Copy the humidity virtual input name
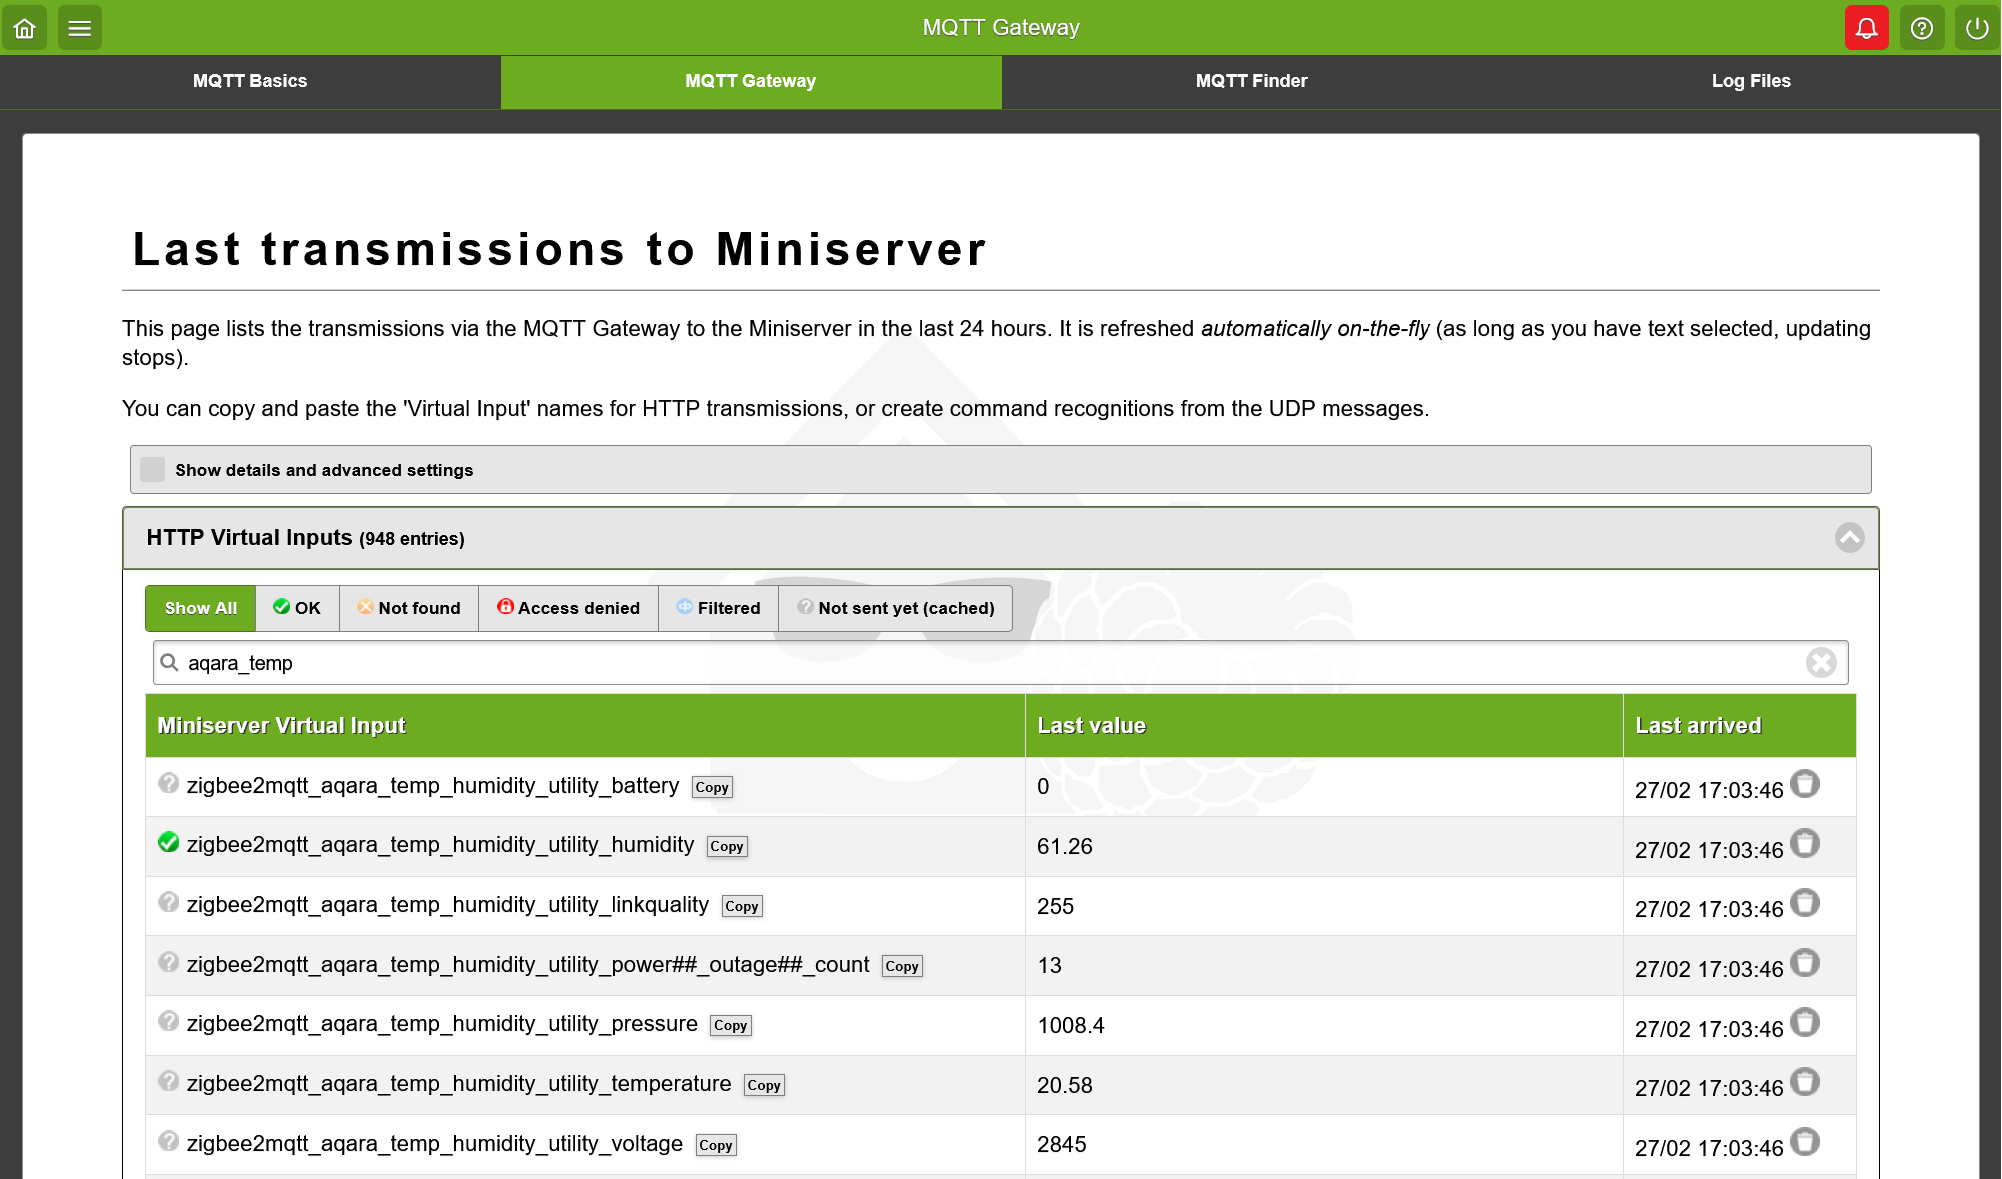The height and width of the screenshot is (1179, 2002). point(726,847)
